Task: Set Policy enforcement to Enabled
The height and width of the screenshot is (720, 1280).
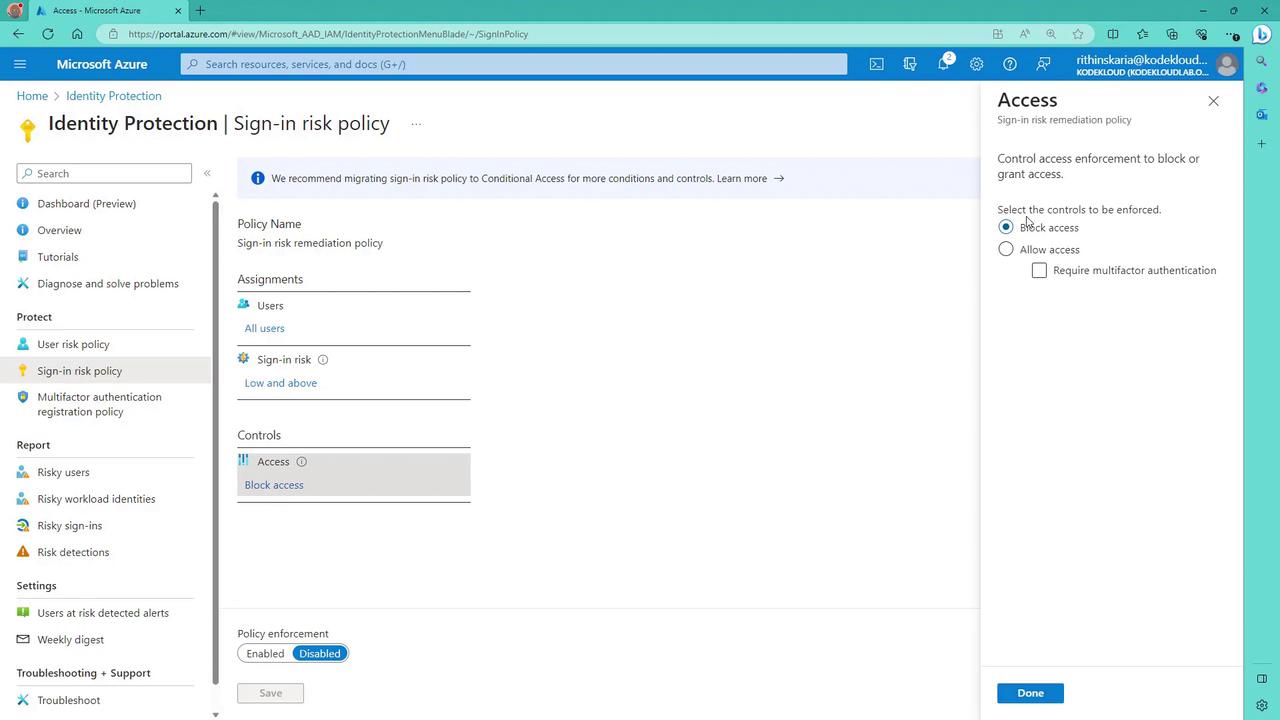Action: (x=265, y=654)
